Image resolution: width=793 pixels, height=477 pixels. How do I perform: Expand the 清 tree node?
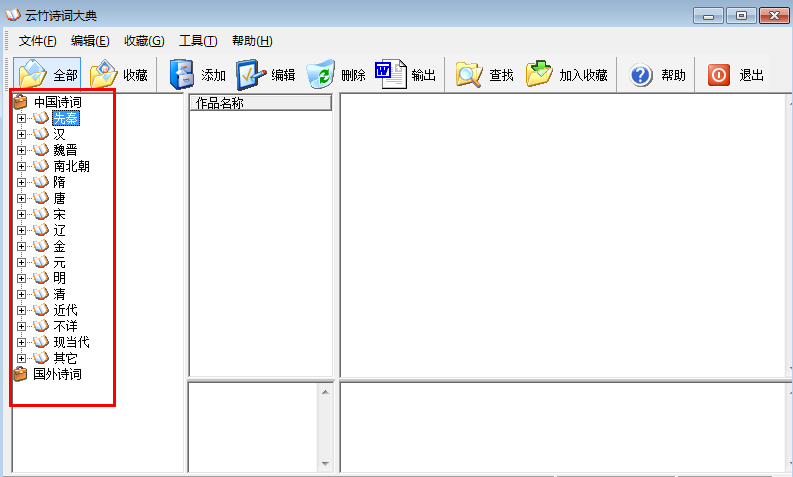21,294
